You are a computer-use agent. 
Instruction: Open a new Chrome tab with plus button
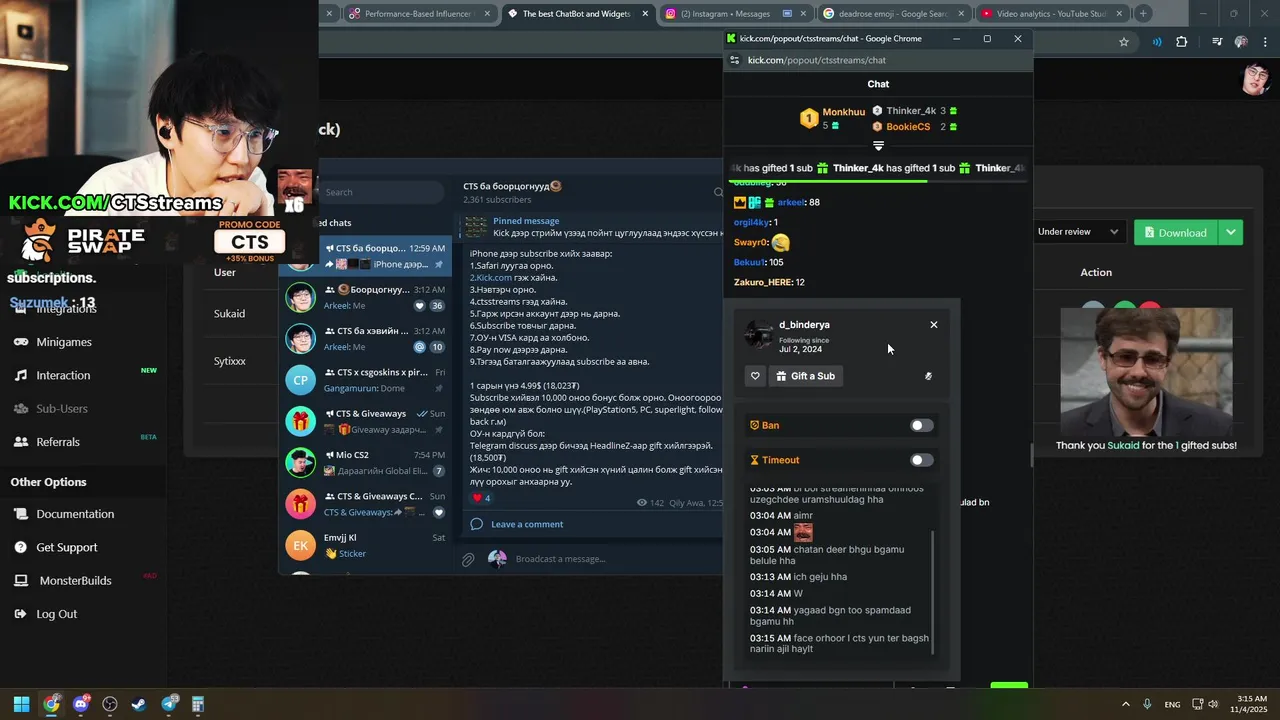1143,14
